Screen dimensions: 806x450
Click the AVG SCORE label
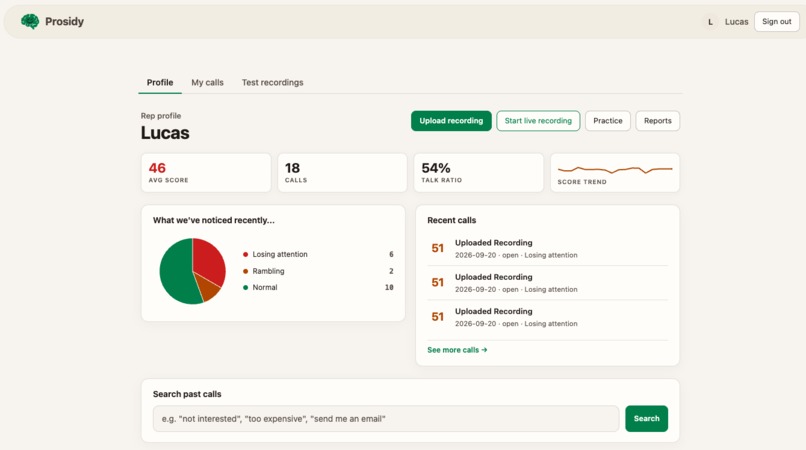169,181
